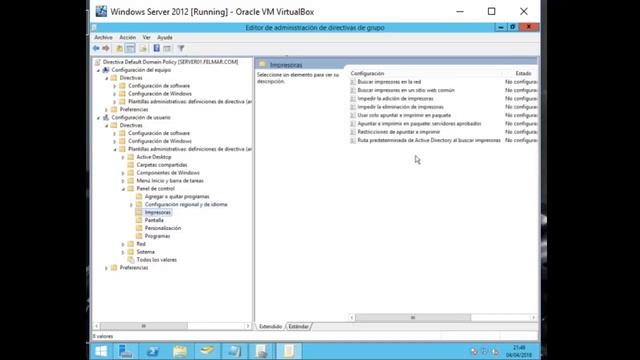Select Sistema in the tree
Screen dimensions: 640x360
(x=145, y=252)
